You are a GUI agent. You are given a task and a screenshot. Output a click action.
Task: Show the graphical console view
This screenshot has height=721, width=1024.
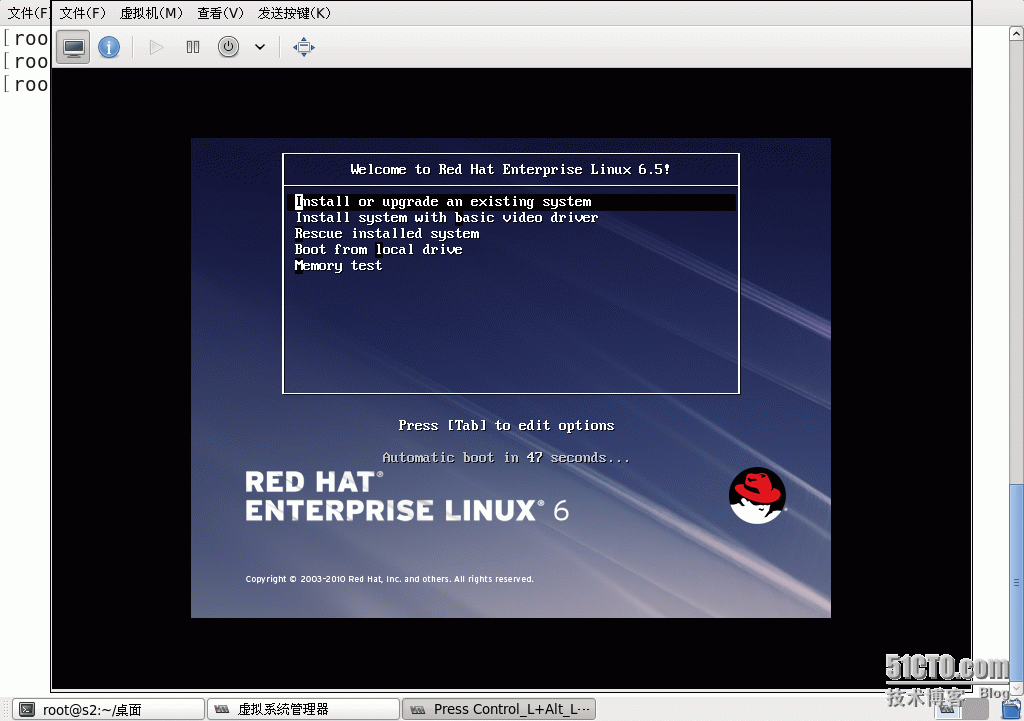[73, 47]
